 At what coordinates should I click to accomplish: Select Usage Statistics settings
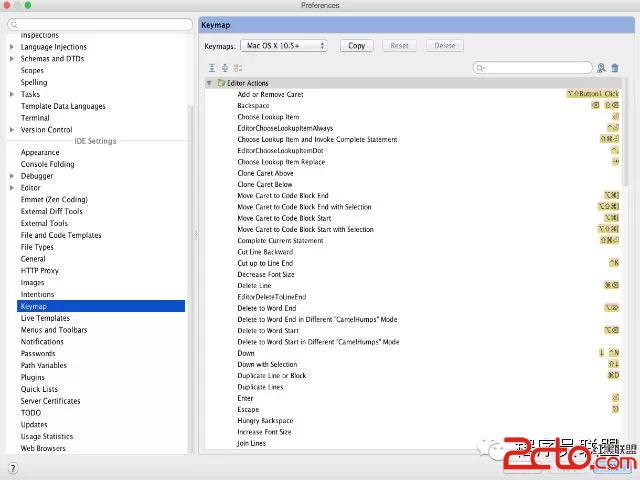(x=47, y=436)
